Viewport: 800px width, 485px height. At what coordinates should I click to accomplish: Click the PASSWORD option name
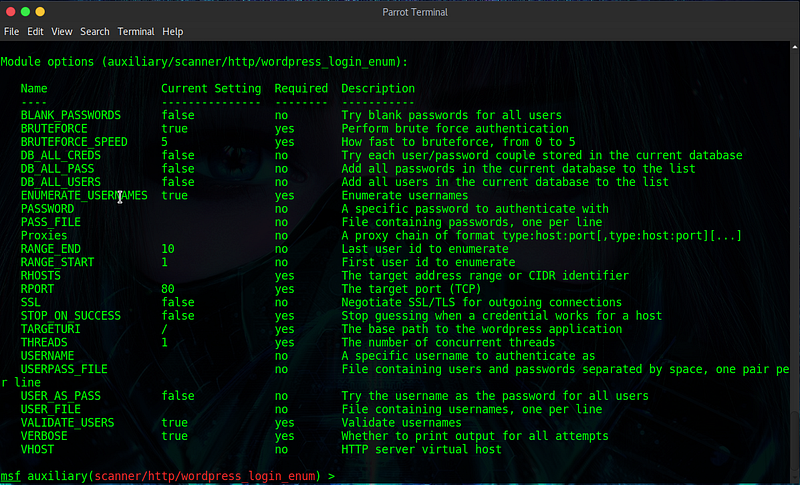point(47,209)
